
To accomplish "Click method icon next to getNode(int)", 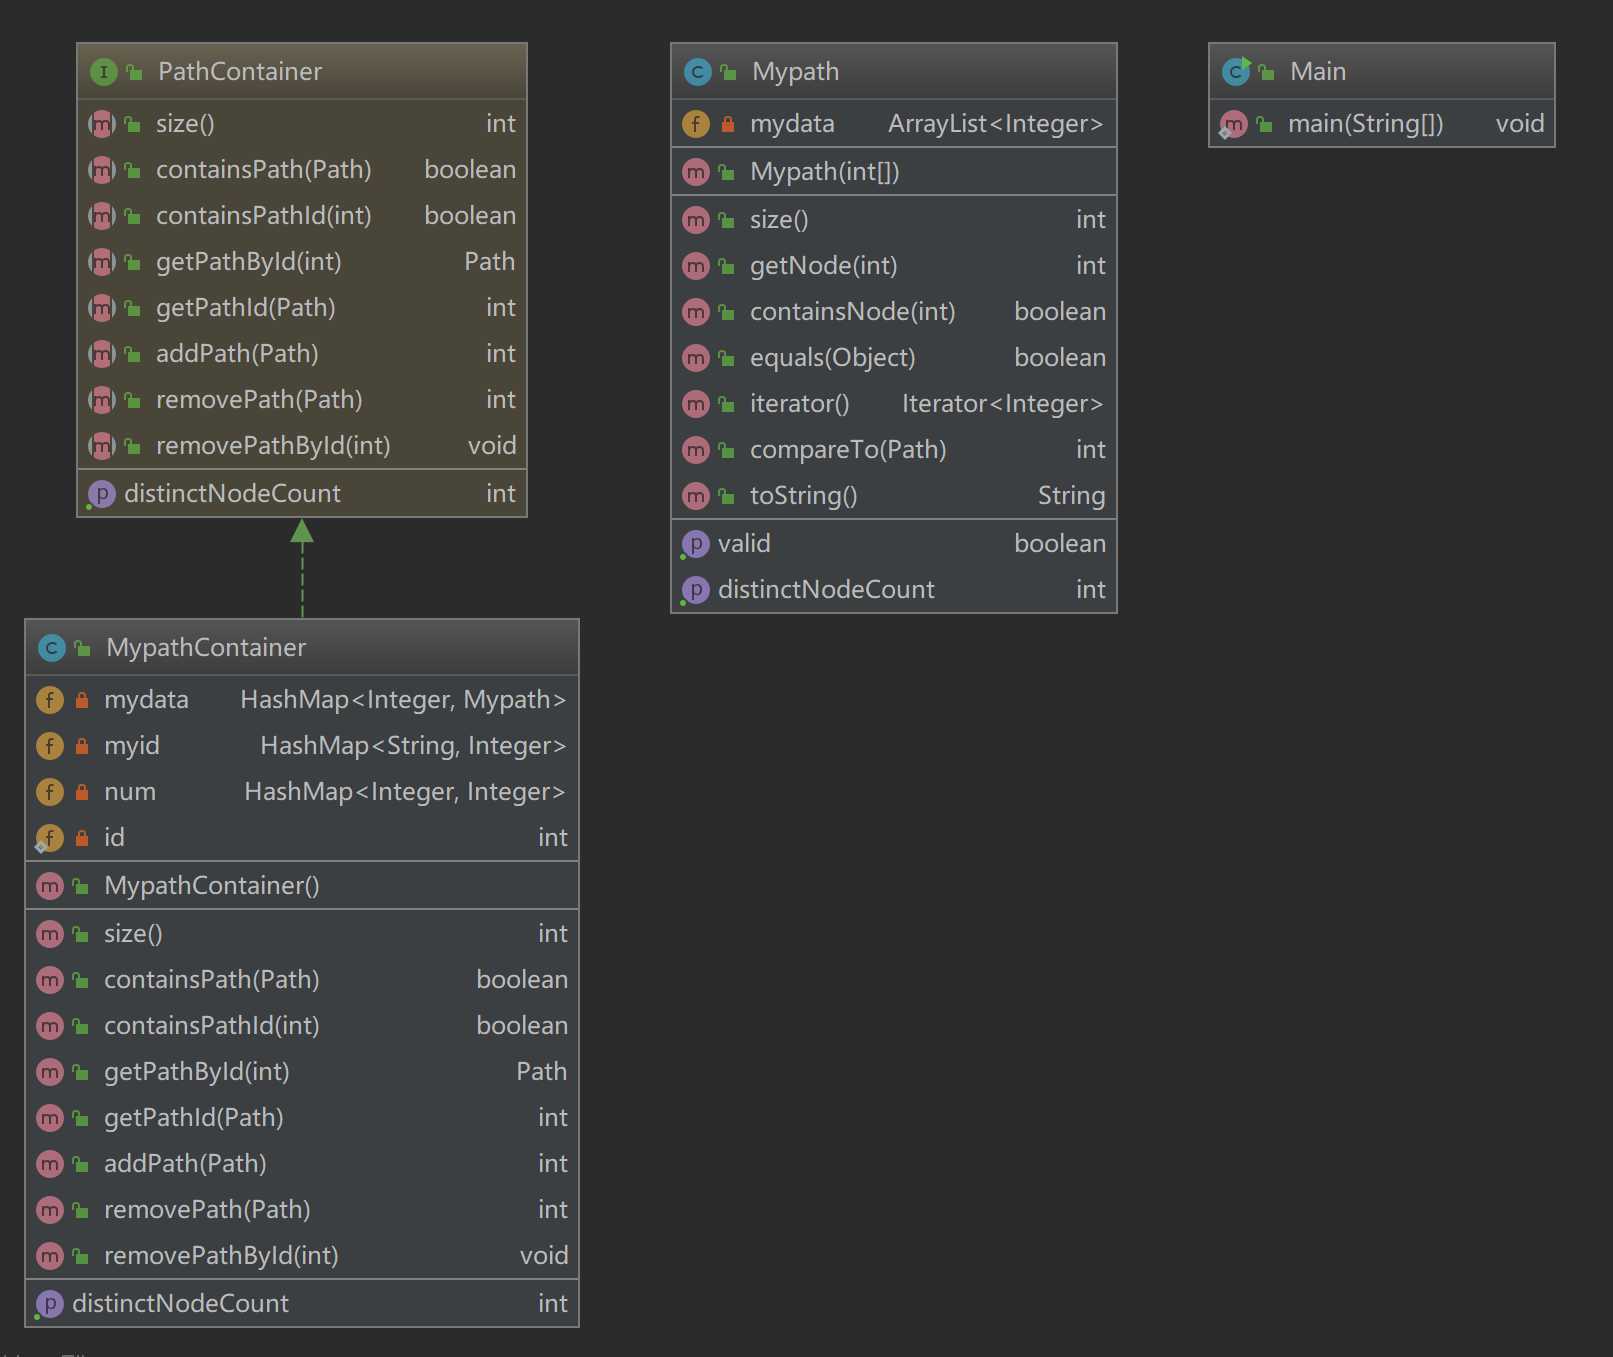I will pyautogui.click(x=695, y=266).
